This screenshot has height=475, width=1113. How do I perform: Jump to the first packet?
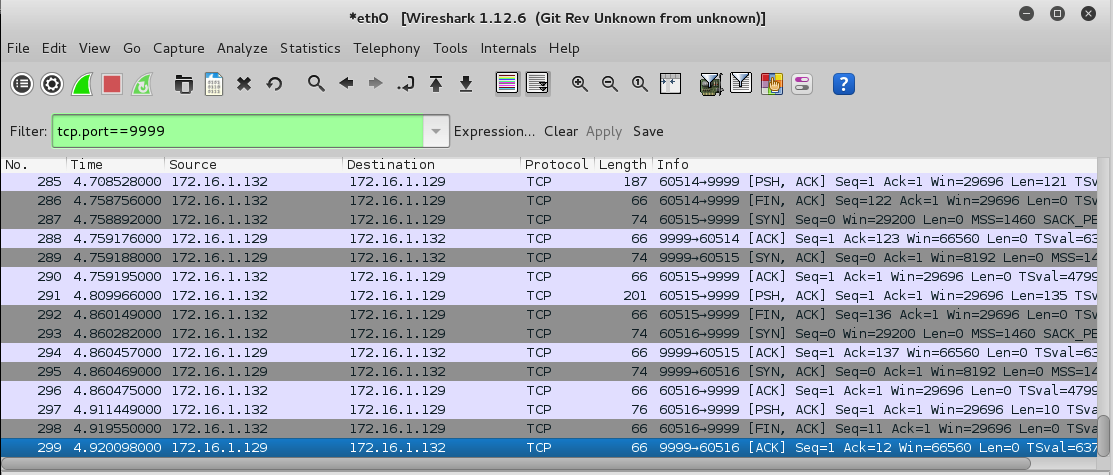tap(436, 84)
